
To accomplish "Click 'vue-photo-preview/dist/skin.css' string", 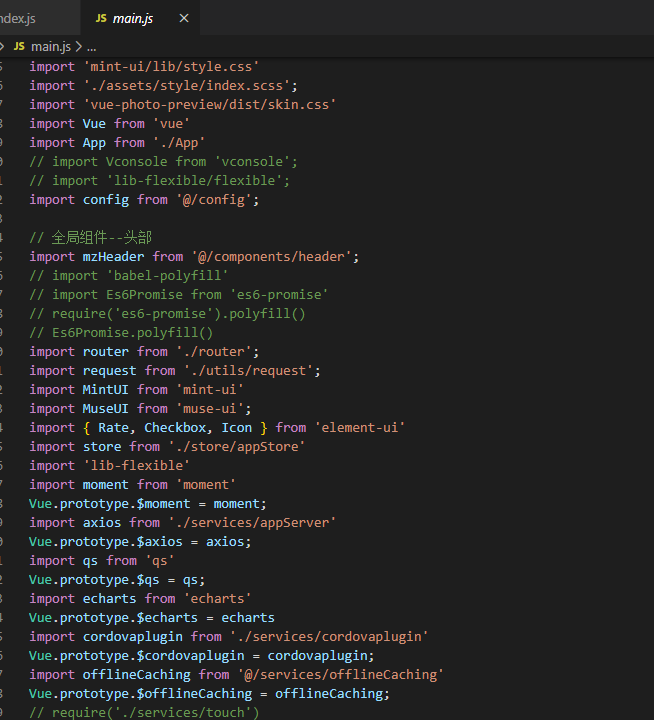I will (x=209, y=105).
